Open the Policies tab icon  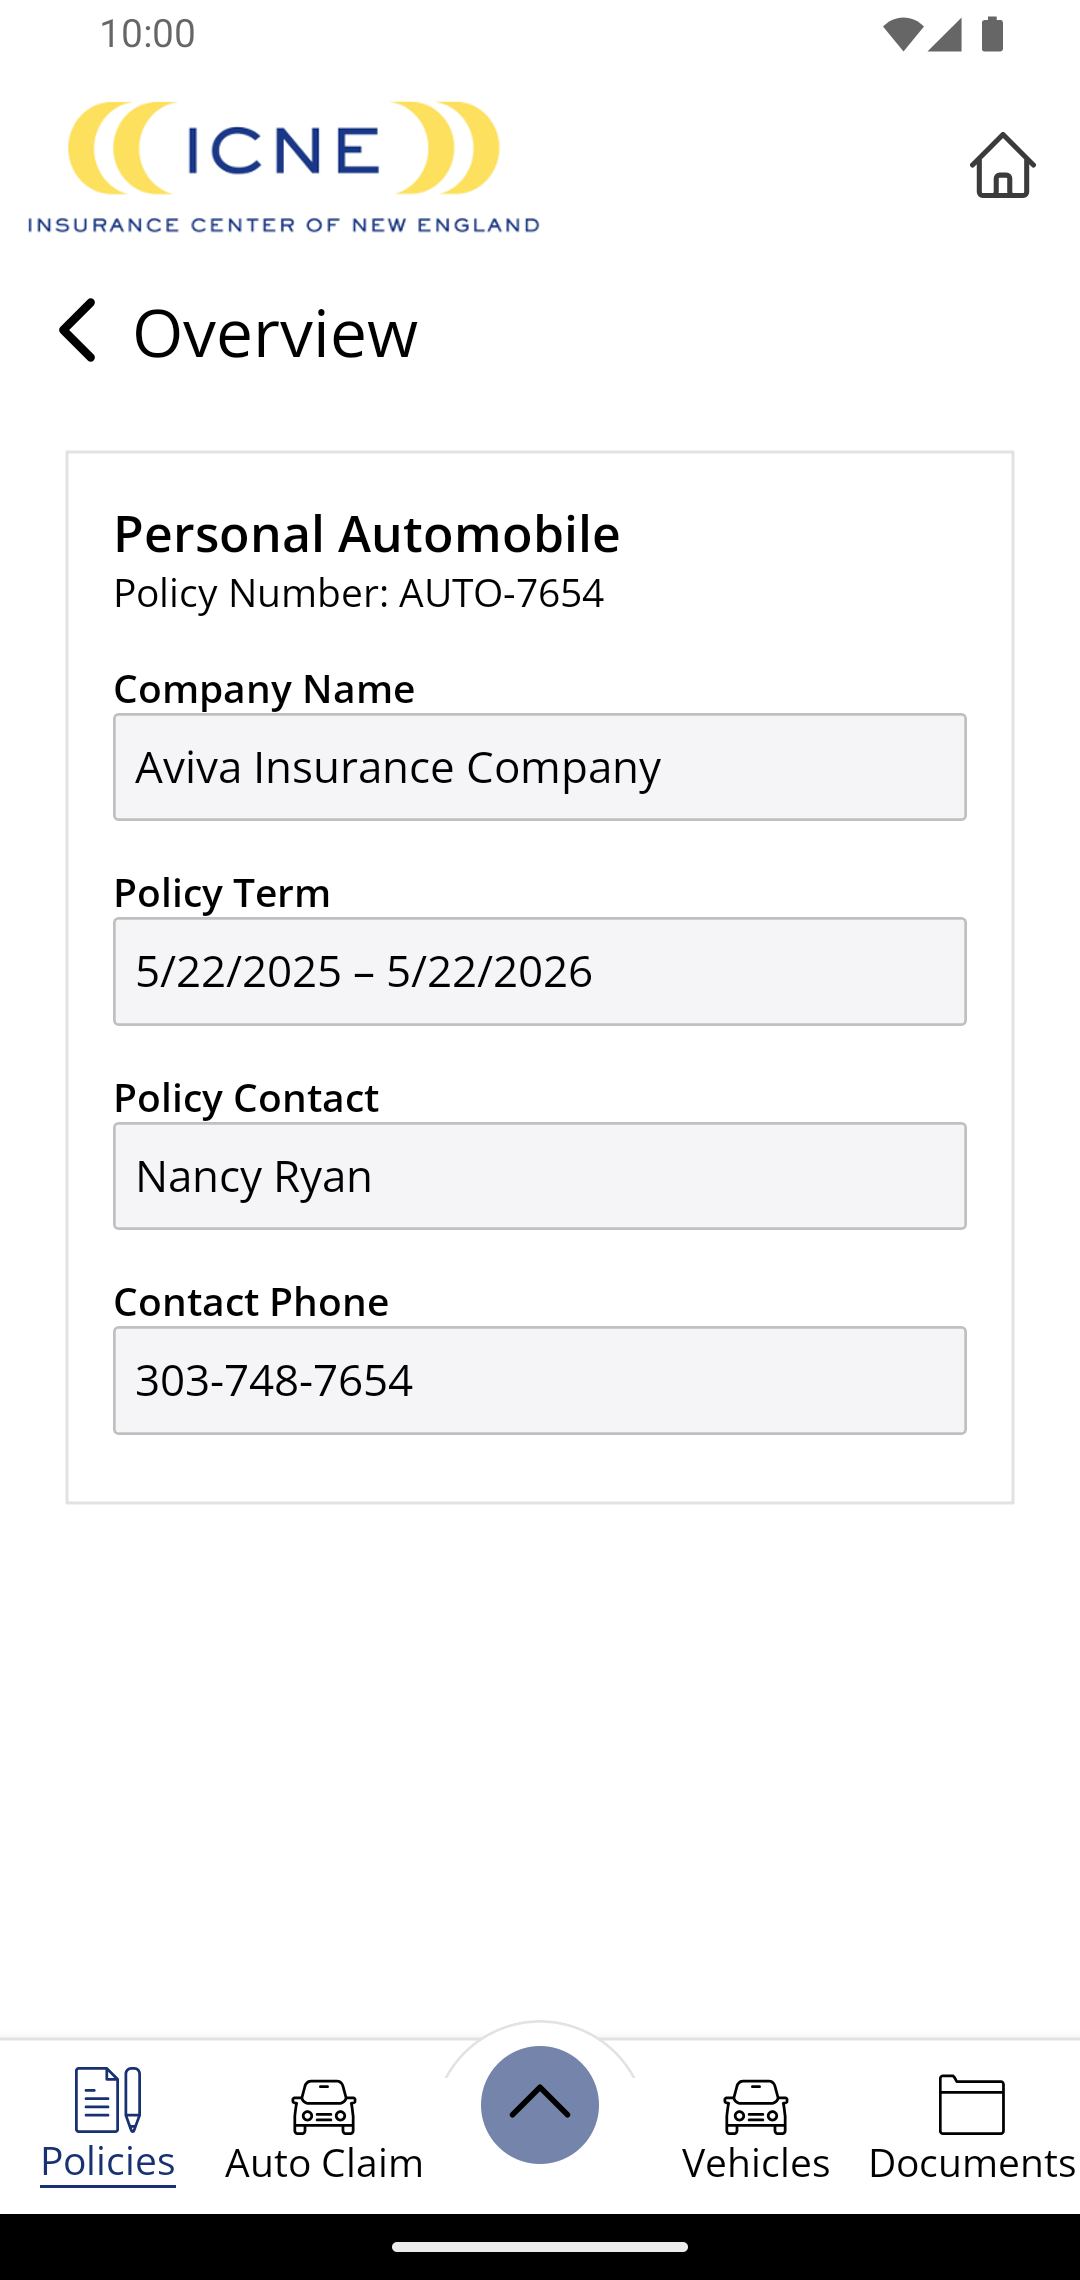108,2100
